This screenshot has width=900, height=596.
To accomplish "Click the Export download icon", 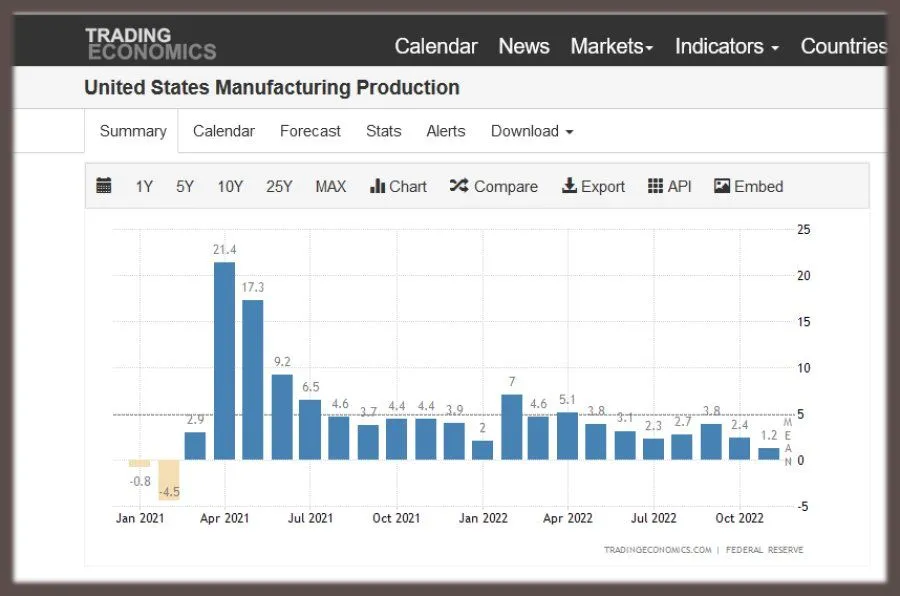I will click(x=569, y=186).
